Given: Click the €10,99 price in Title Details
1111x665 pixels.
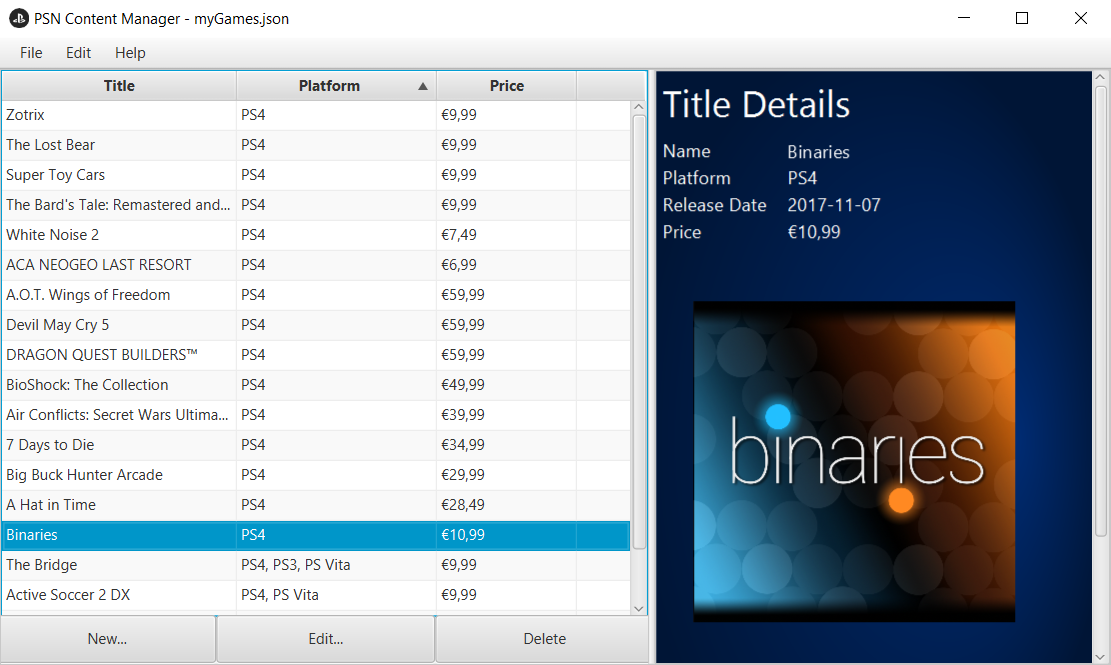Looking at the screenshot, I should point(814,232).
